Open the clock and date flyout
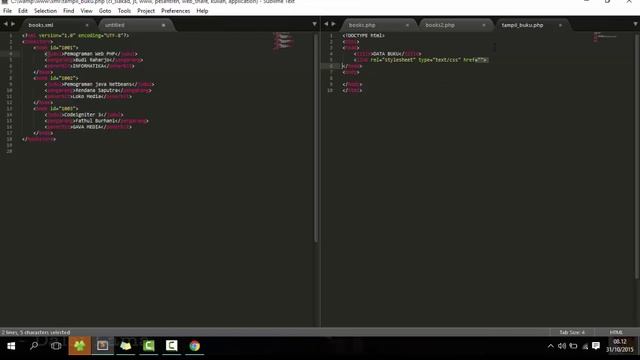 tap(620, 346)
